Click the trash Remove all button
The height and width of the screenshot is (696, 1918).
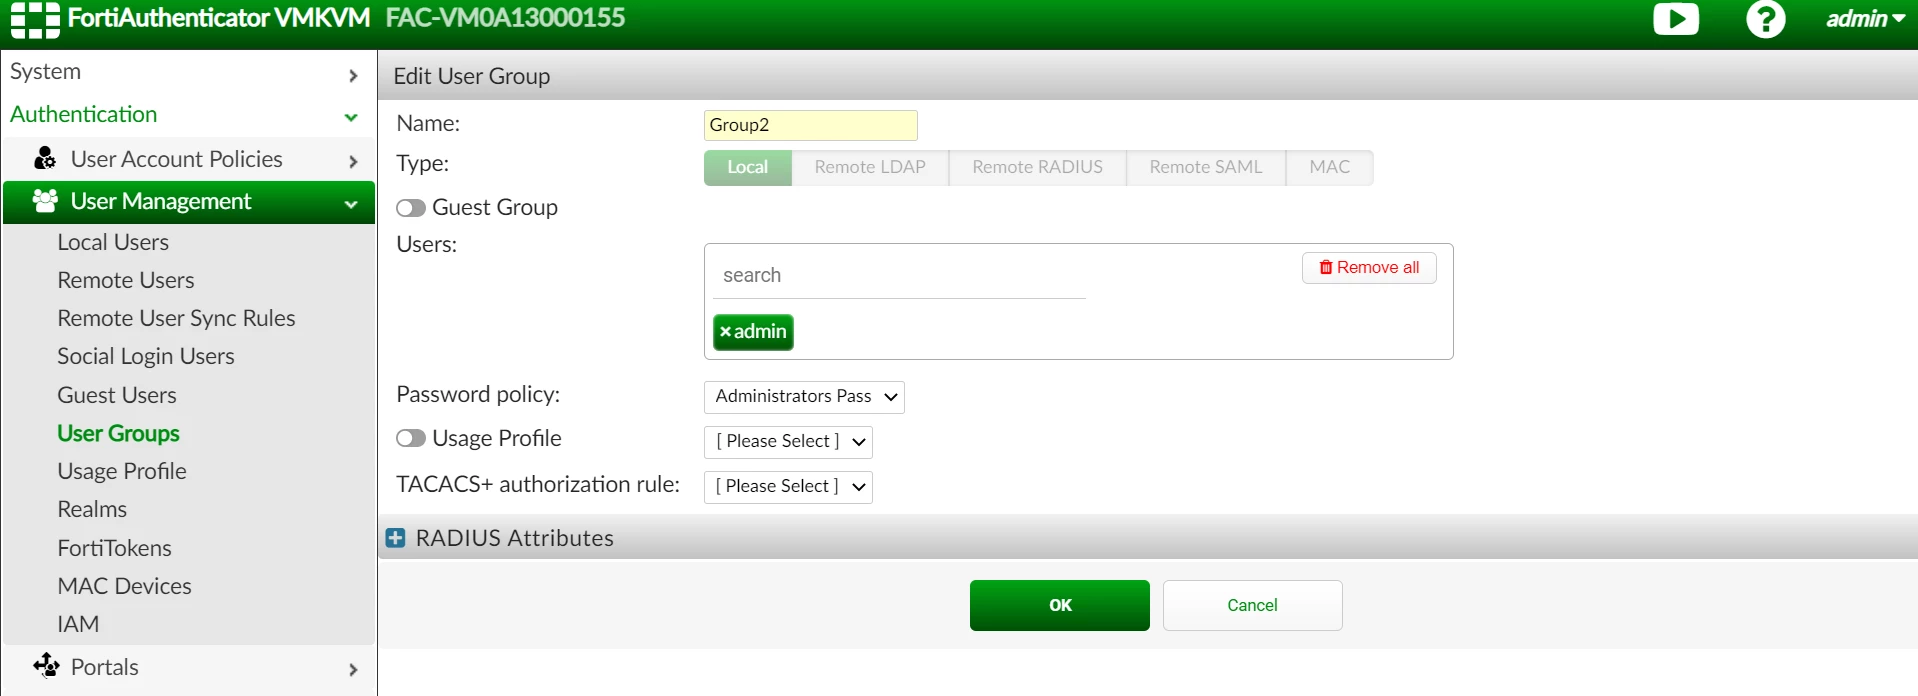(1369, 268)
